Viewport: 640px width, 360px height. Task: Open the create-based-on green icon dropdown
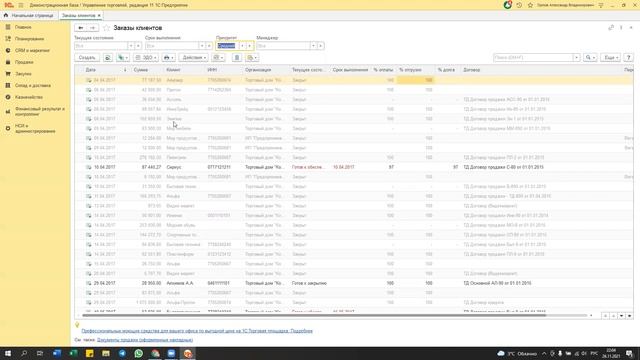coord(123,58)
